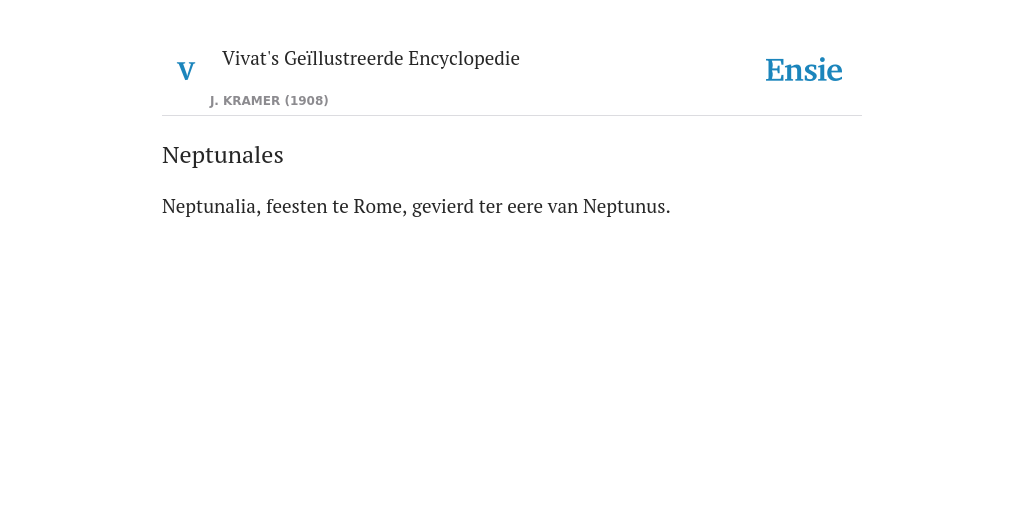
Task: Click the word van before Neptunus
Action: point(563,207)
